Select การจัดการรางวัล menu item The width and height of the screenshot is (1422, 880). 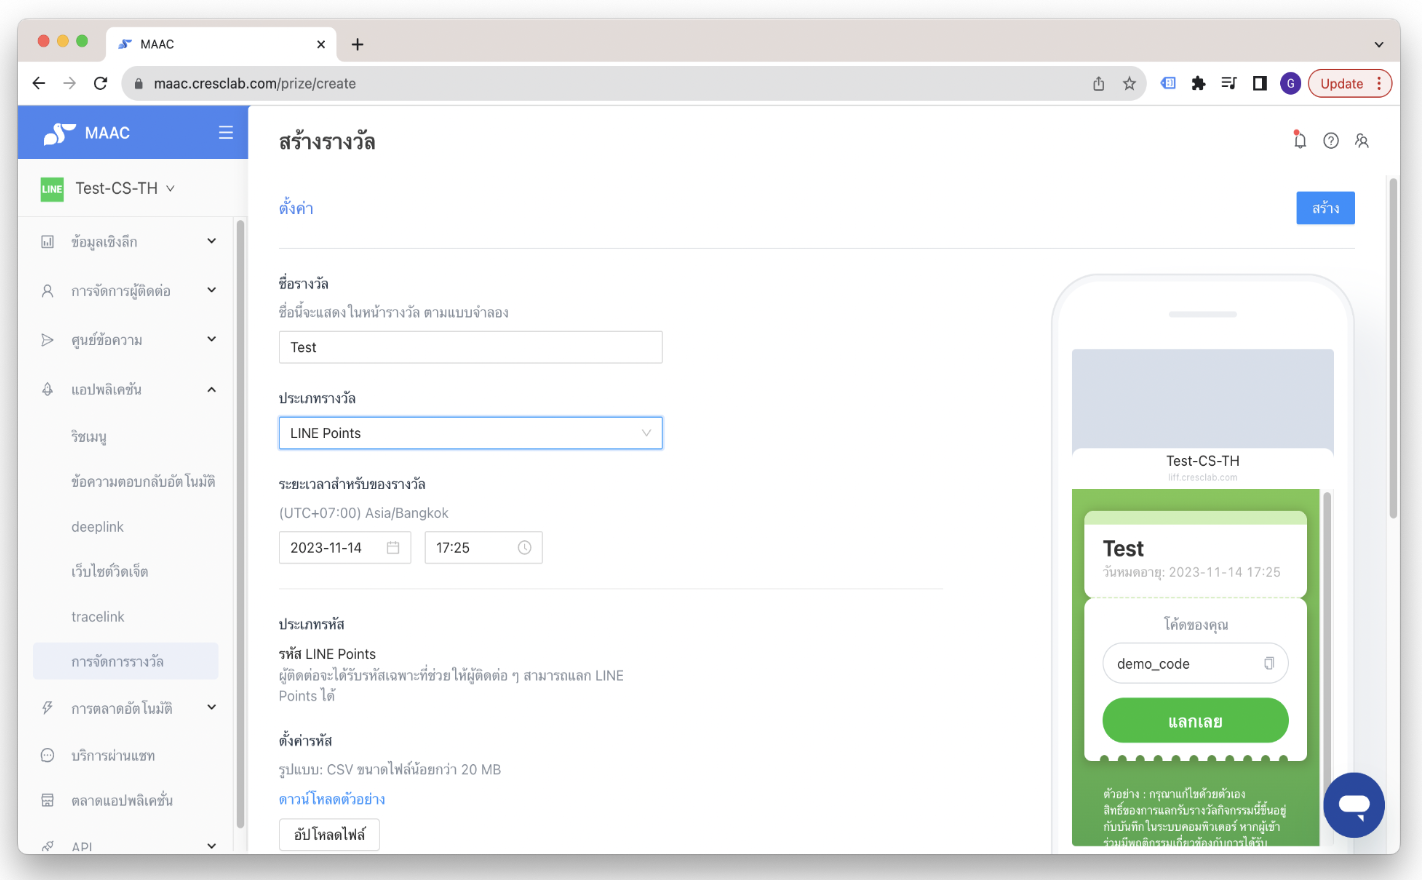click(126, 662)
